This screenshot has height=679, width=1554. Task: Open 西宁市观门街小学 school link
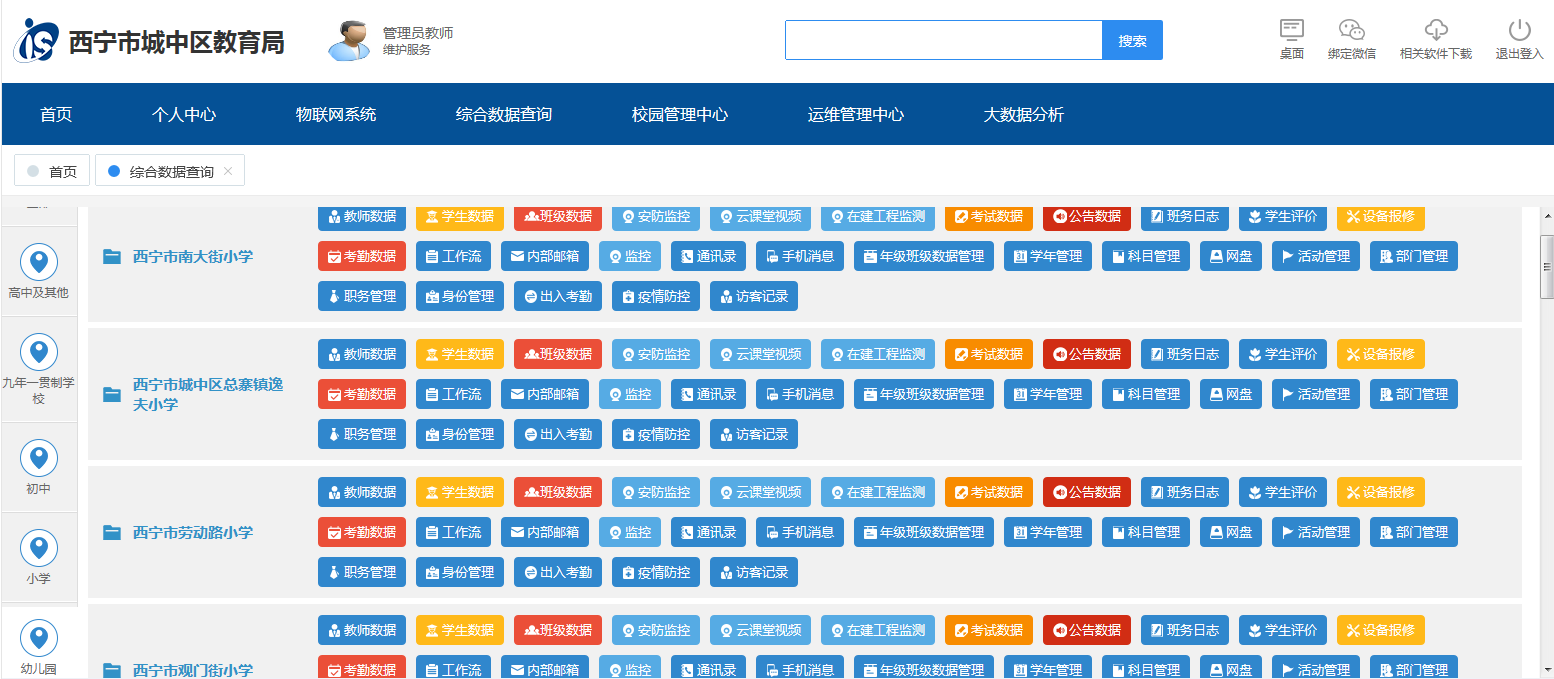pos(193,670)
